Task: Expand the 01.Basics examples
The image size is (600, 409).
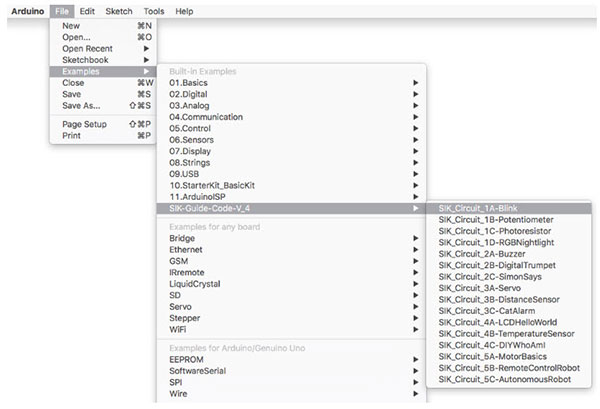Action: tap(291, 83)
